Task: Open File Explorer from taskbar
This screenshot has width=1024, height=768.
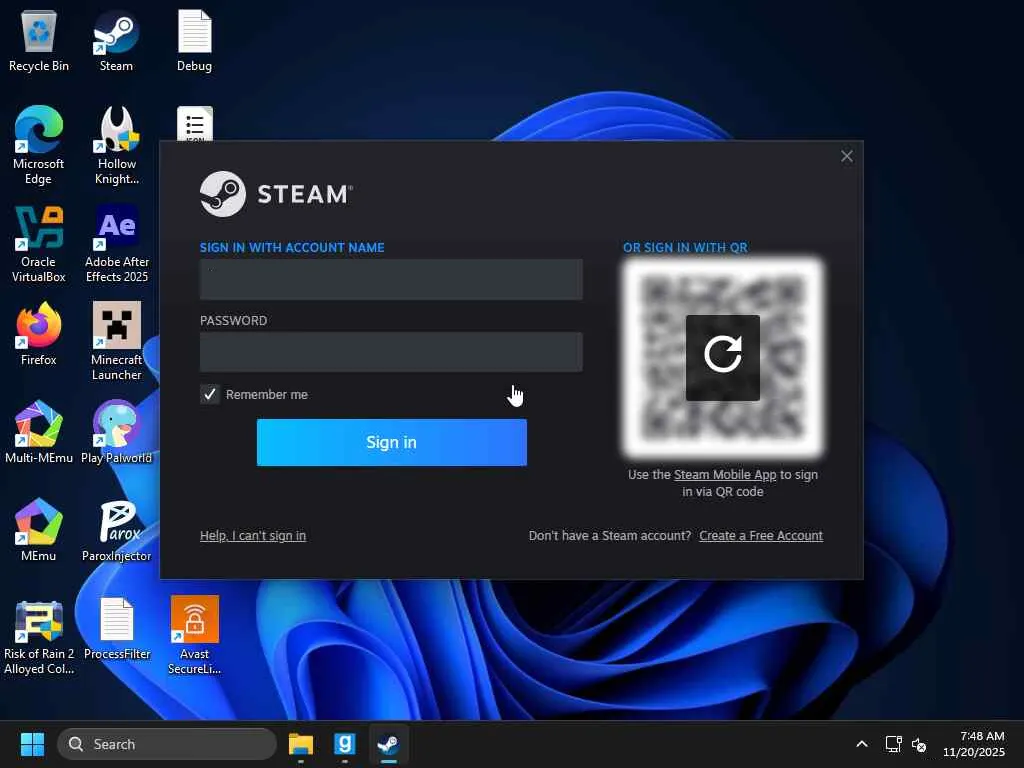Action: pyautogui.click(x=300, y=744)
